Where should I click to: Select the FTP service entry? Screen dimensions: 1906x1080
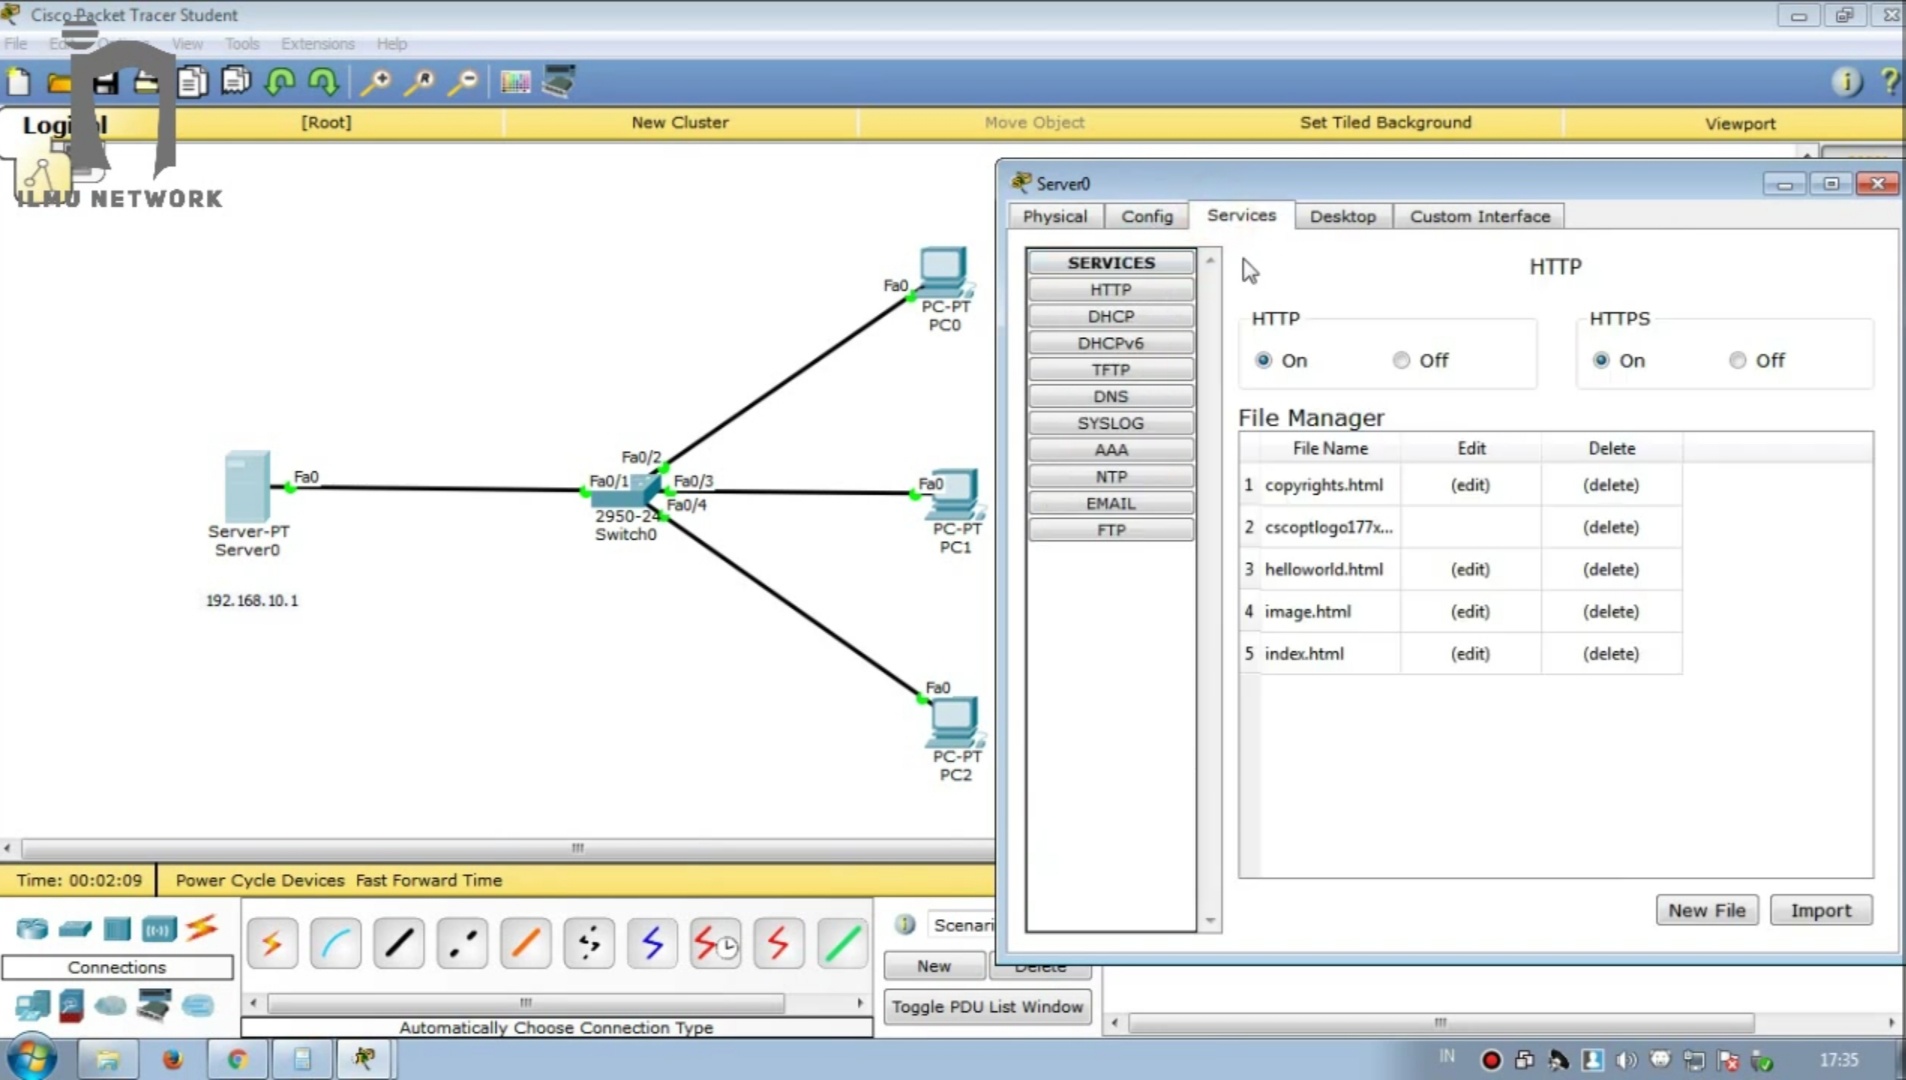point(1111,529)
